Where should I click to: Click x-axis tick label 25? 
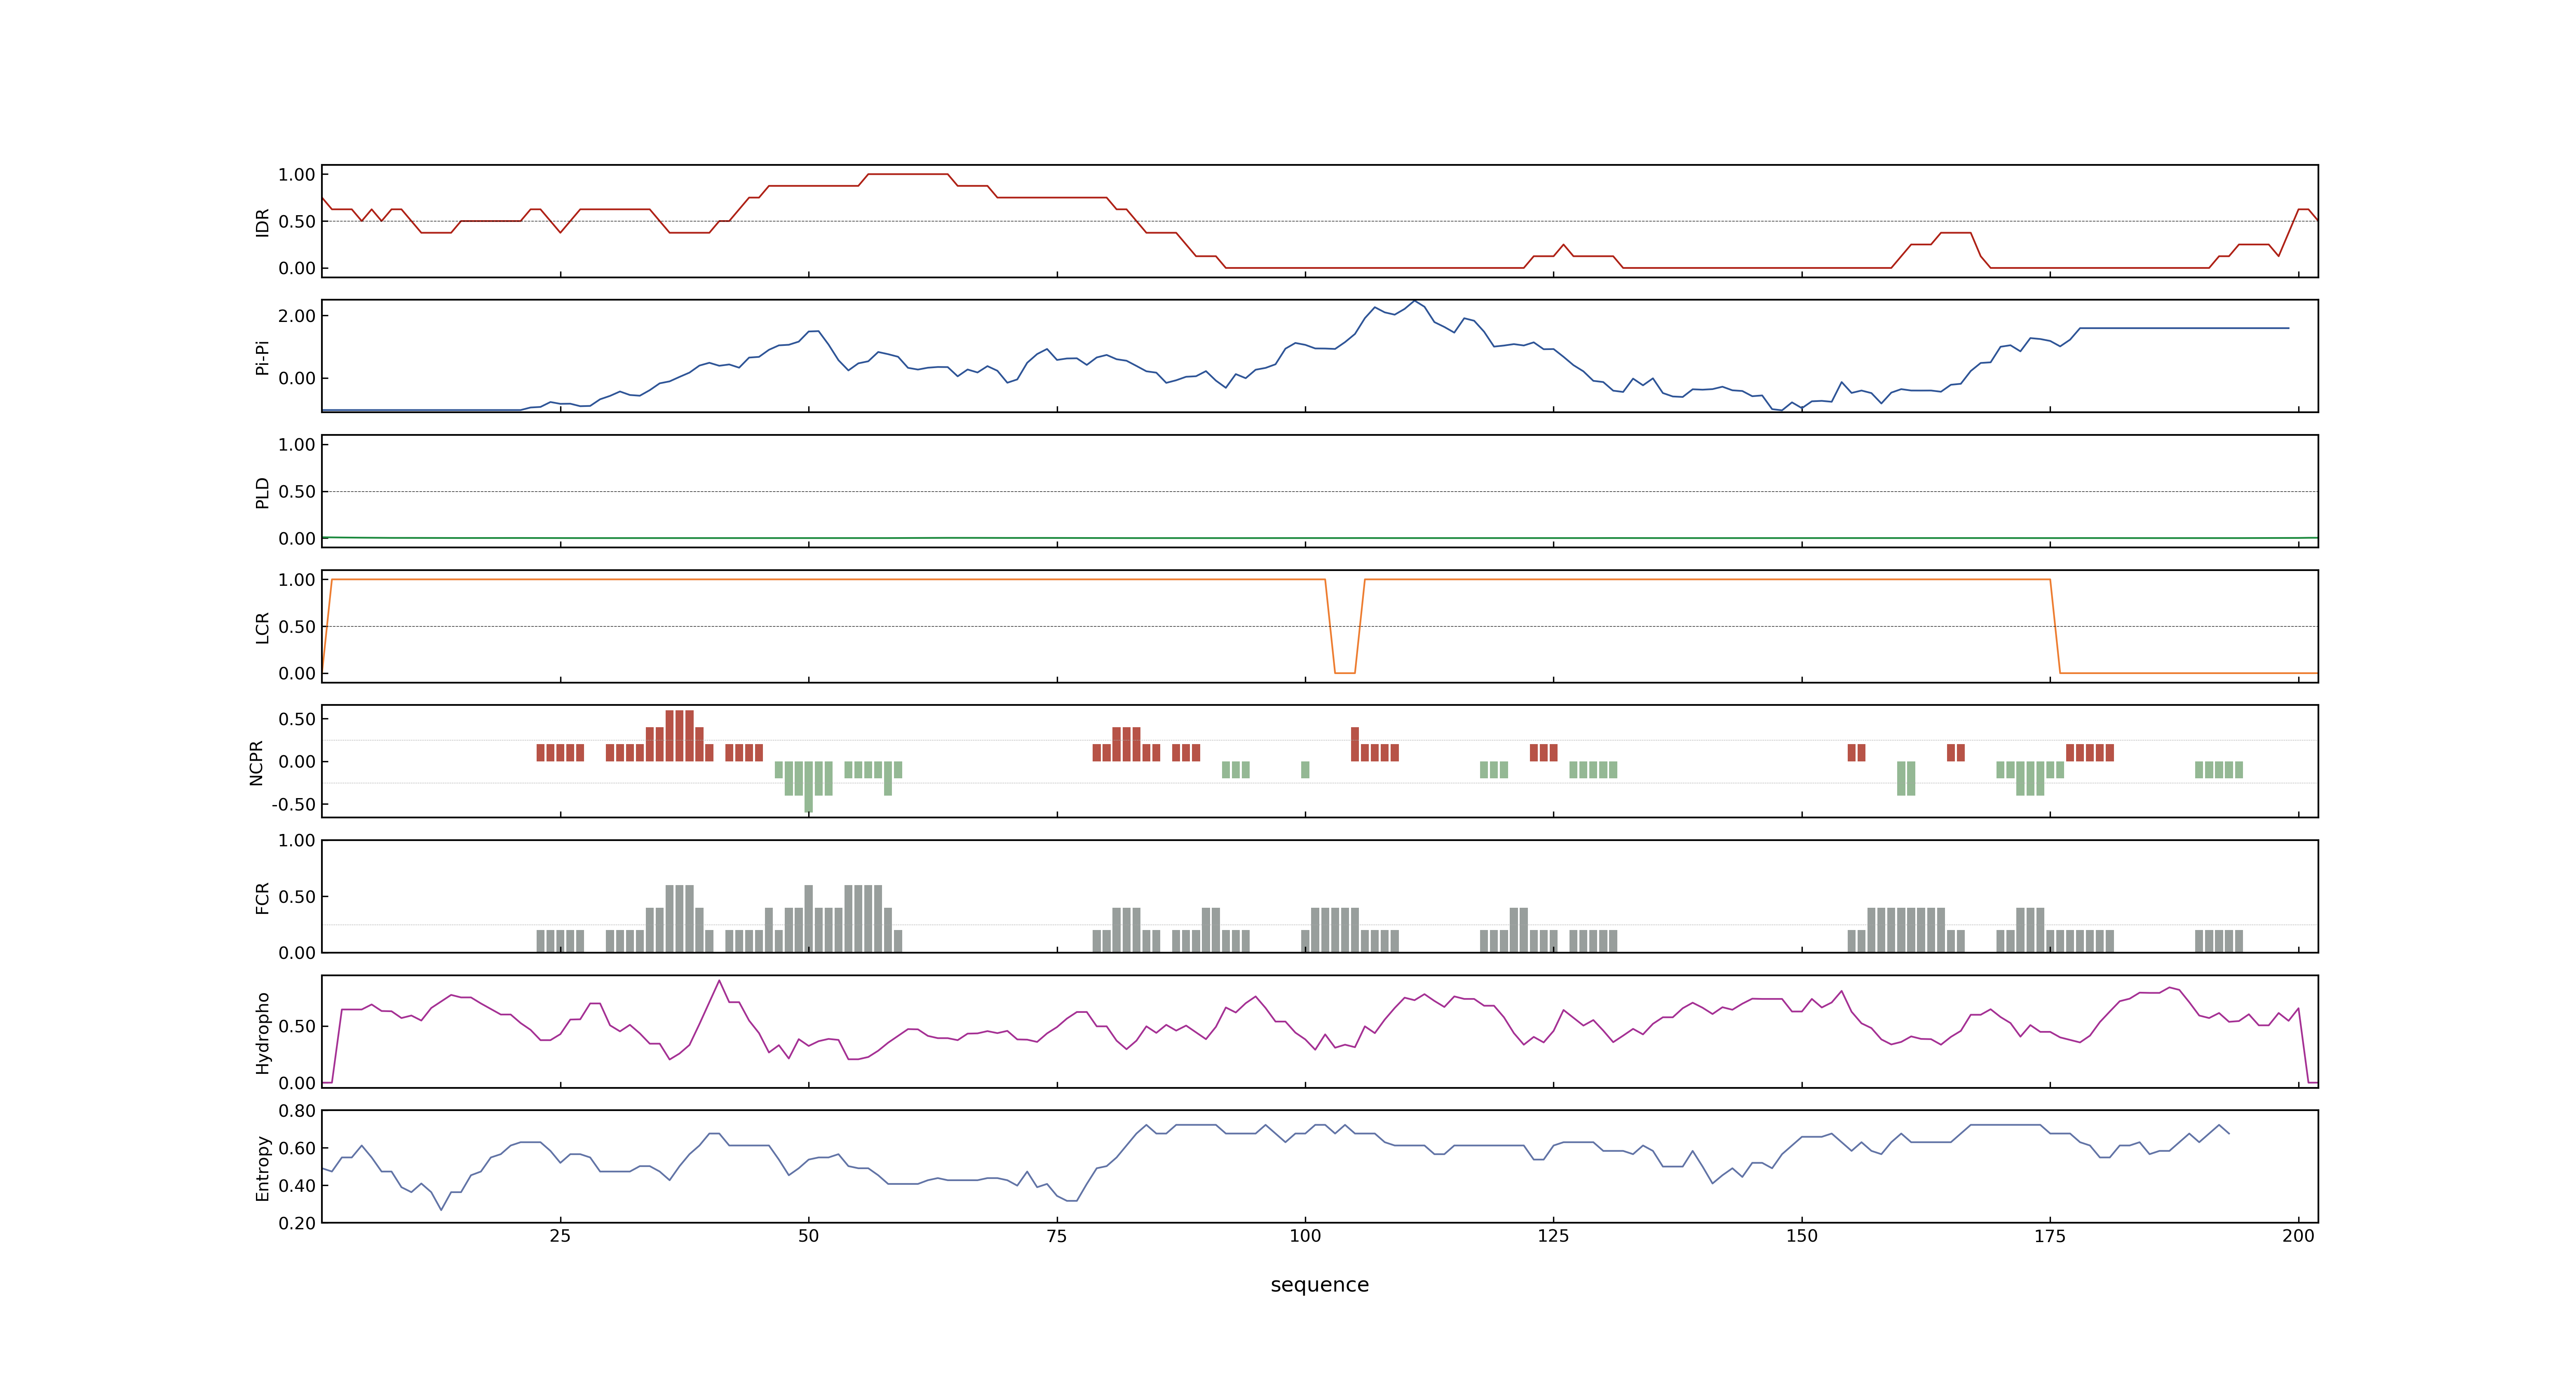tap(560, 1235)
